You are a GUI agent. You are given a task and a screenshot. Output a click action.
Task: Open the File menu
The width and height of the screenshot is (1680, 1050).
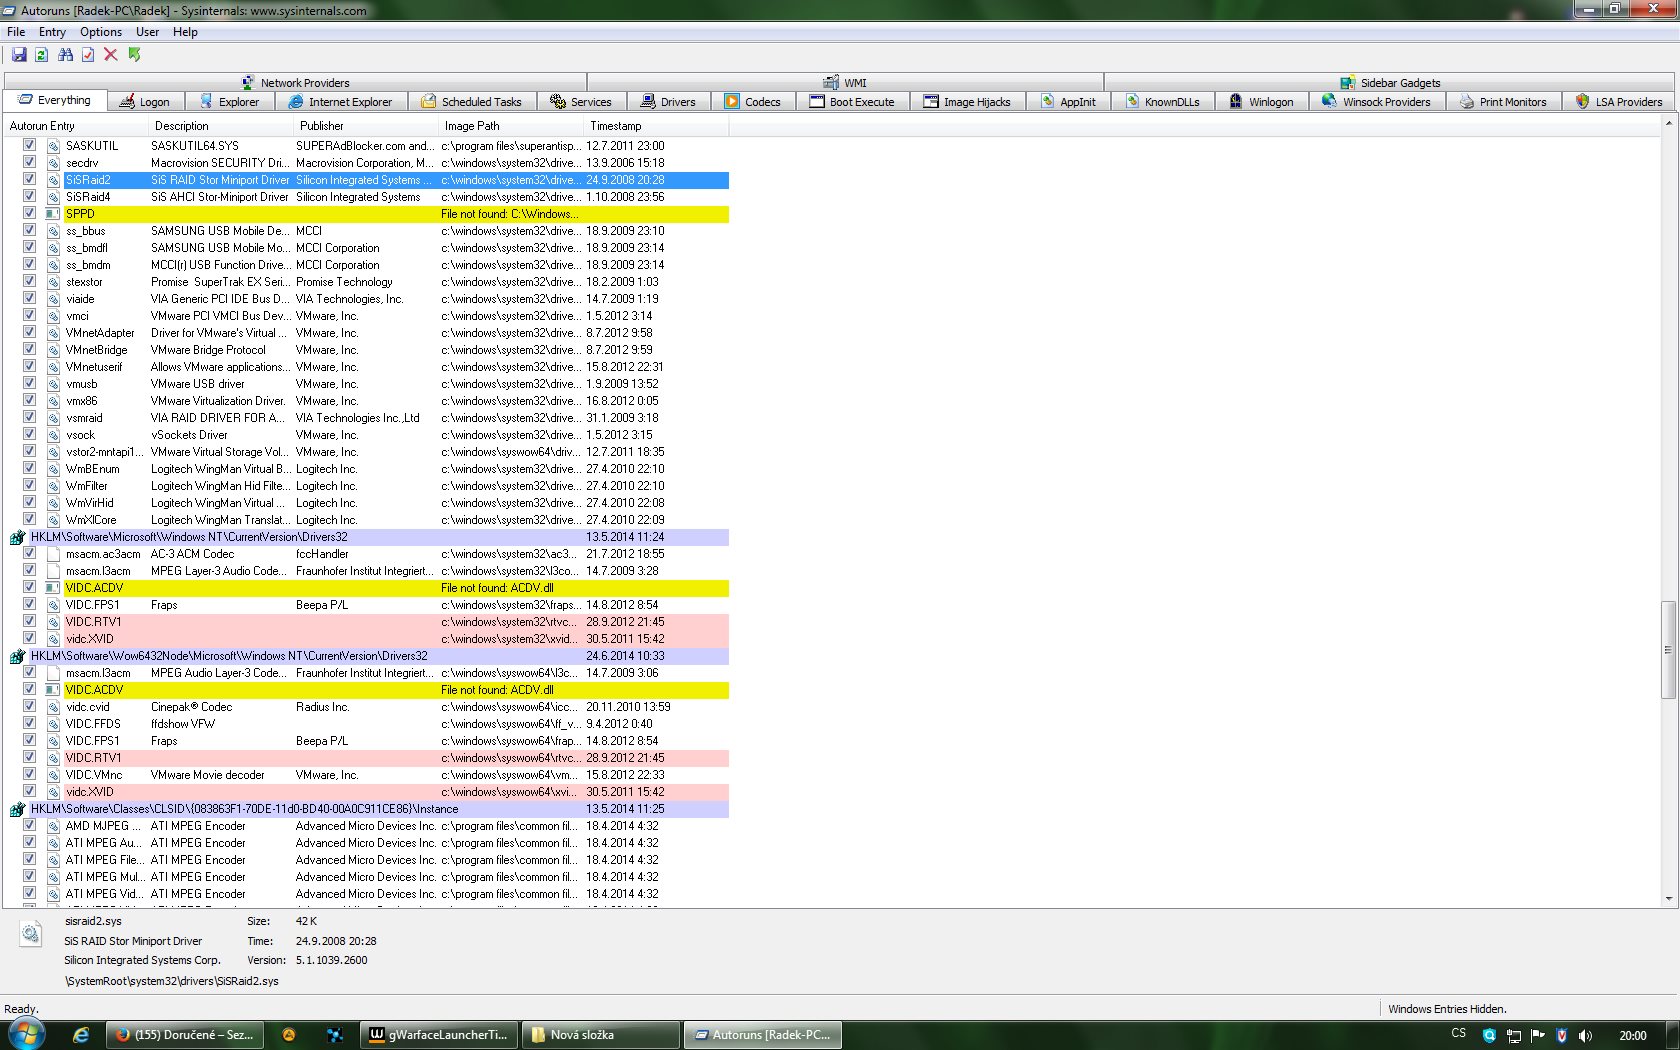(16, 32)
